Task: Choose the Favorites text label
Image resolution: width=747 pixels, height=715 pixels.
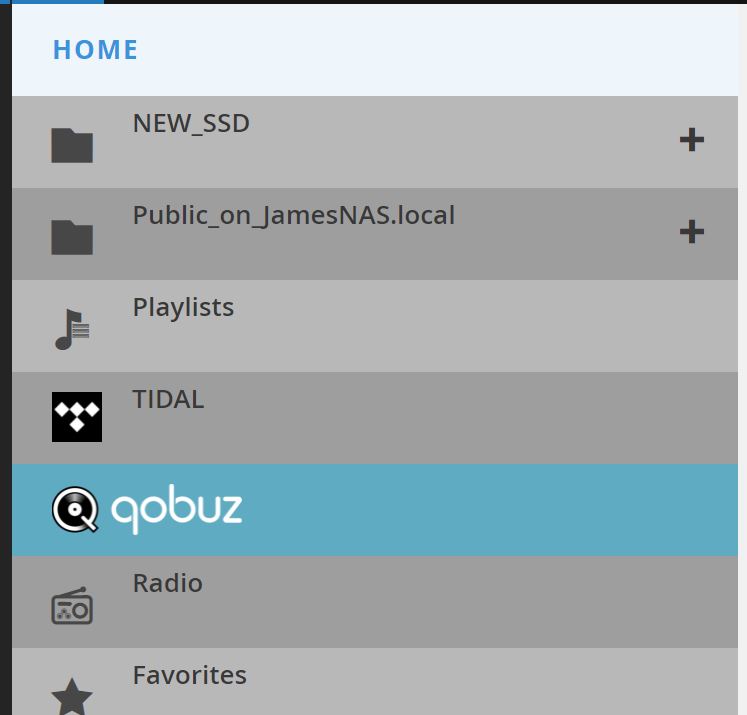Action: 190,675
